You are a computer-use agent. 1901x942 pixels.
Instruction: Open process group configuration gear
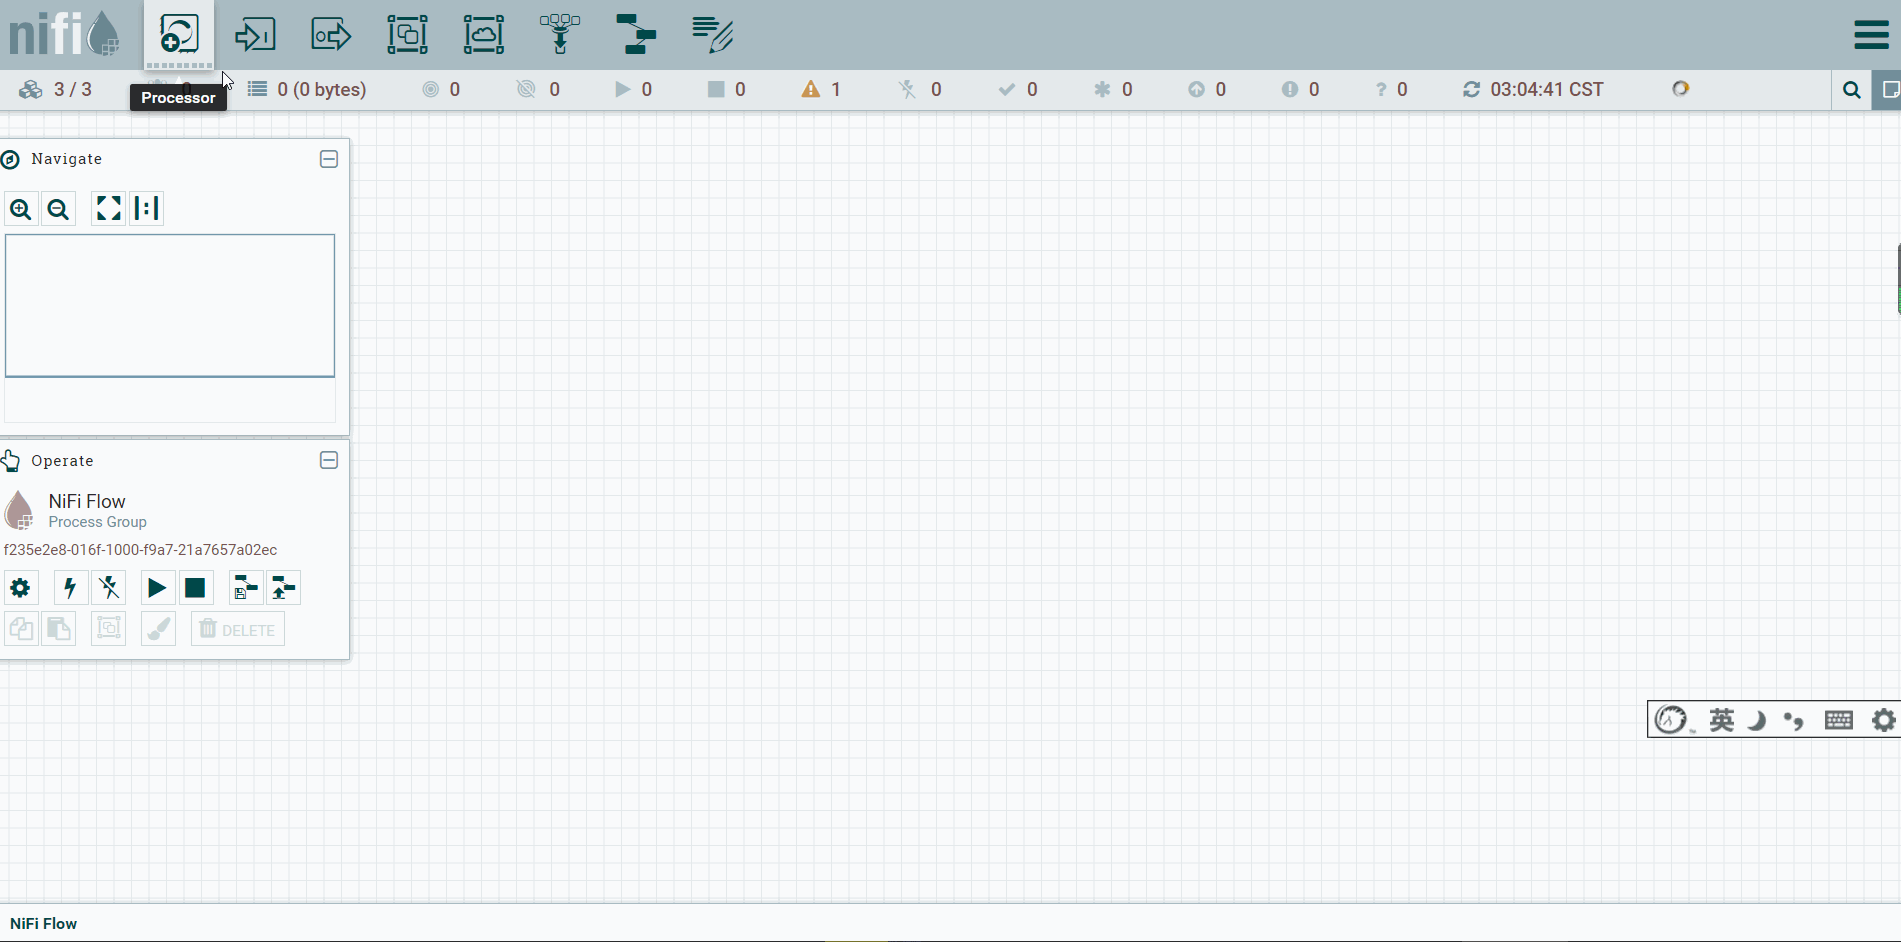coord(20,588)
